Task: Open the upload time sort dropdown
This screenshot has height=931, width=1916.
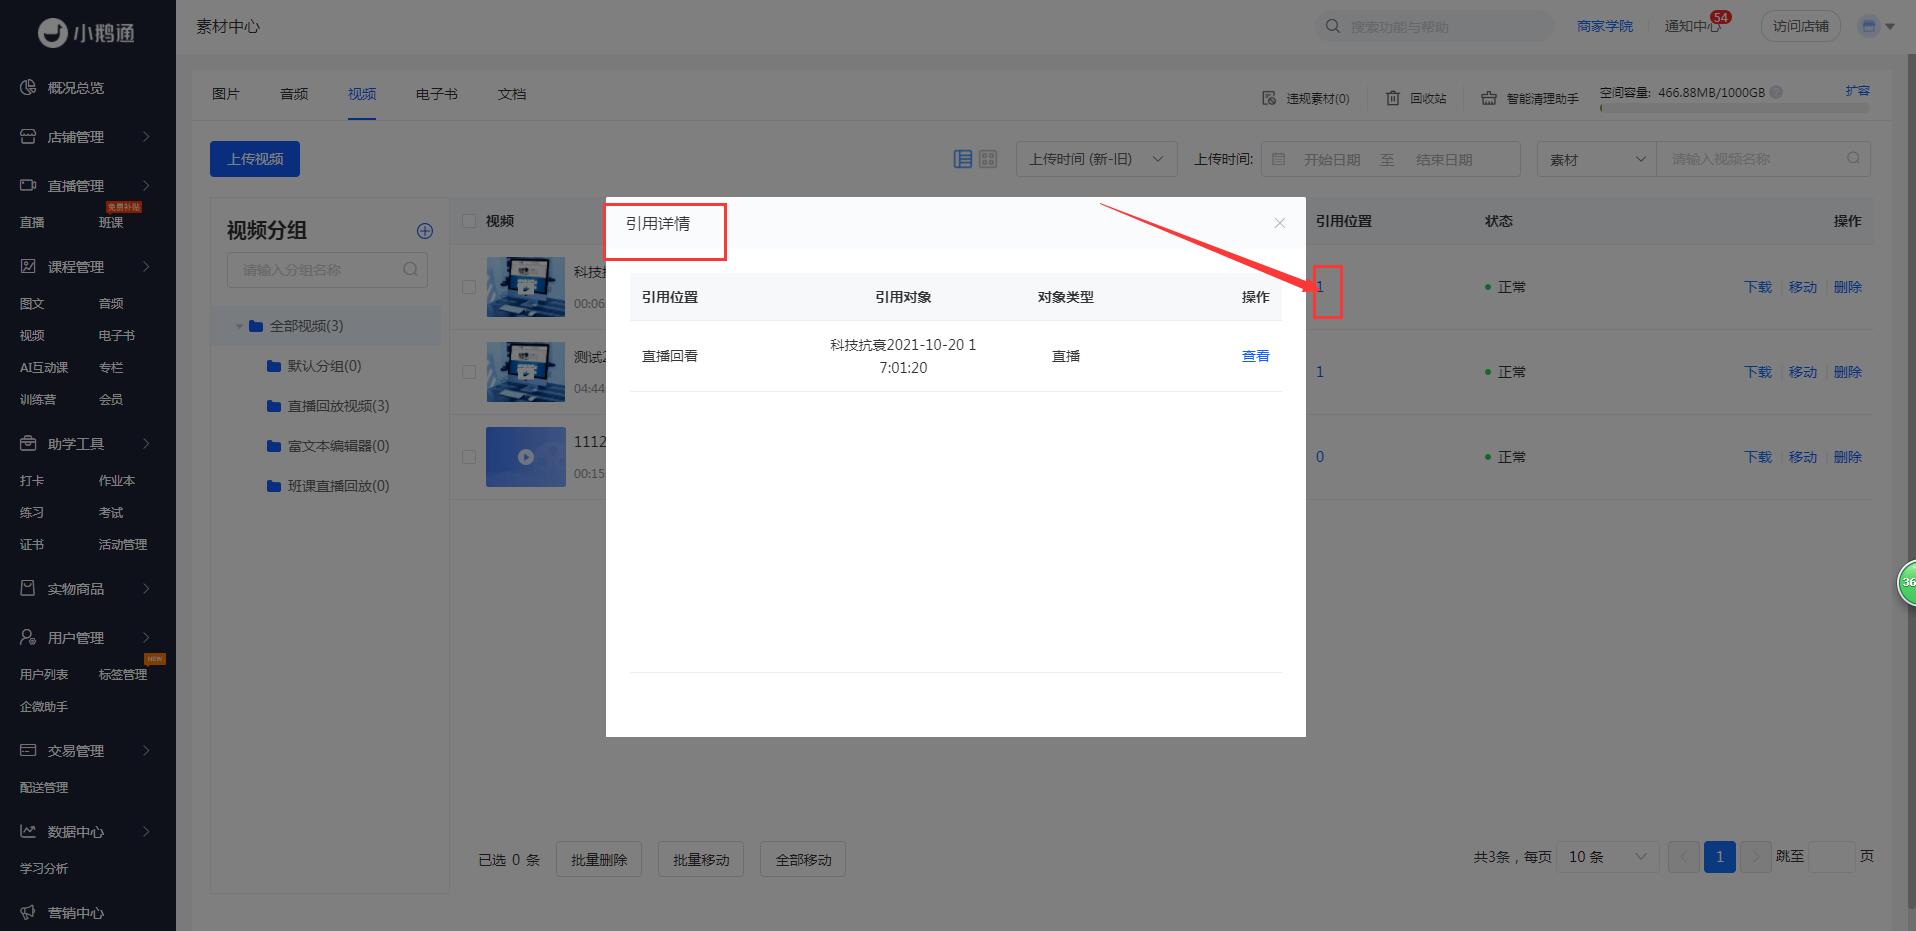Action: click(x=1096, y=159)
